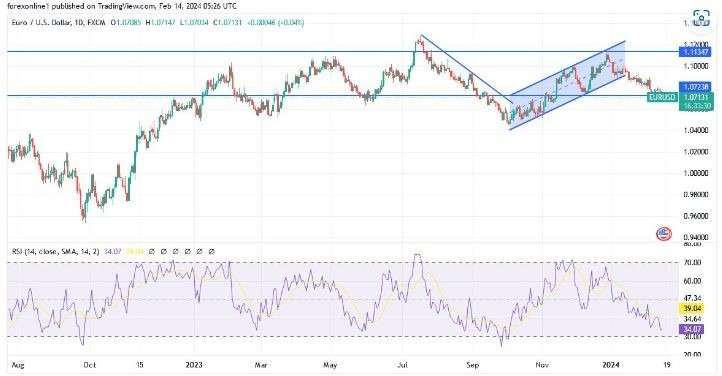Click the May label on time axis

click(x=330, y=365)
